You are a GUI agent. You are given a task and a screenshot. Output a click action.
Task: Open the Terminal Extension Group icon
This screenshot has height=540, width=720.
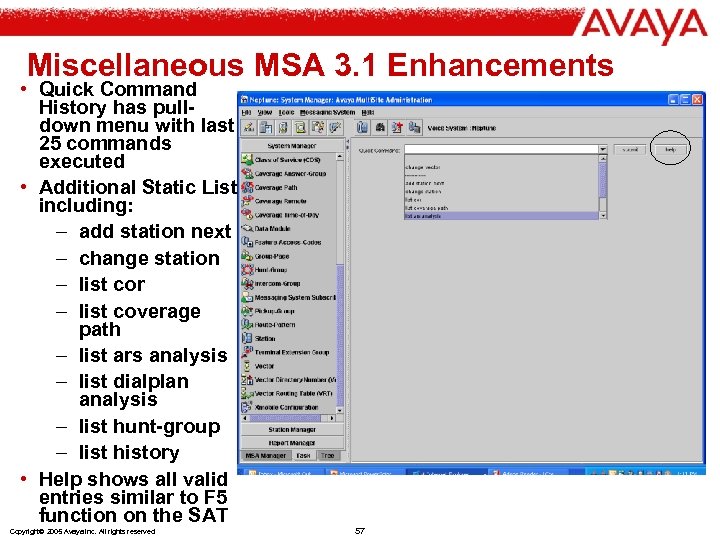248,352
